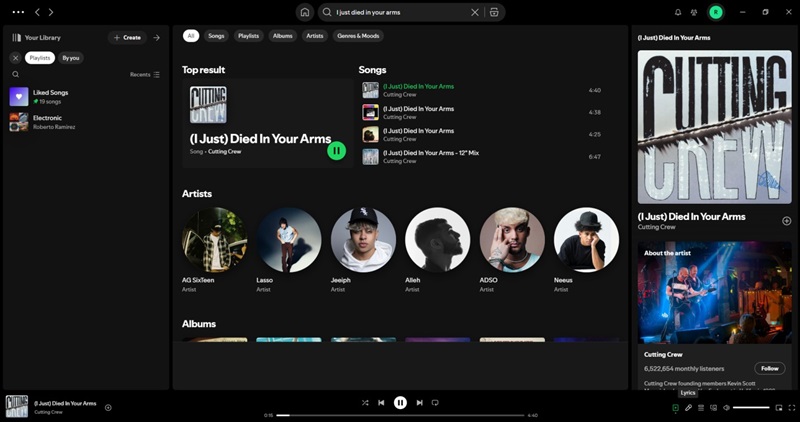The image size is (800, 422).
Task: Toggle repeat mode
Action: 435,403
